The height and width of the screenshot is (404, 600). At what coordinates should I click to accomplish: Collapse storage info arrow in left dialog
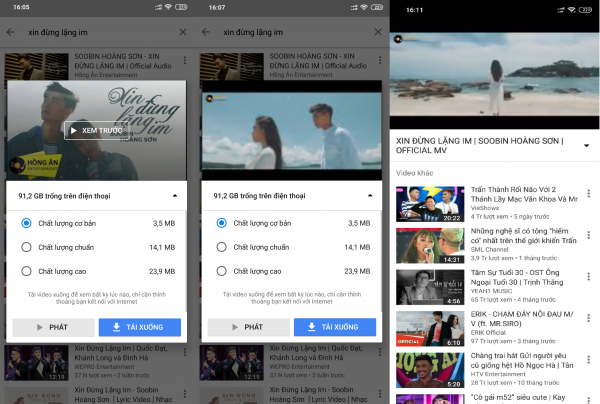[x=175, y=195]
